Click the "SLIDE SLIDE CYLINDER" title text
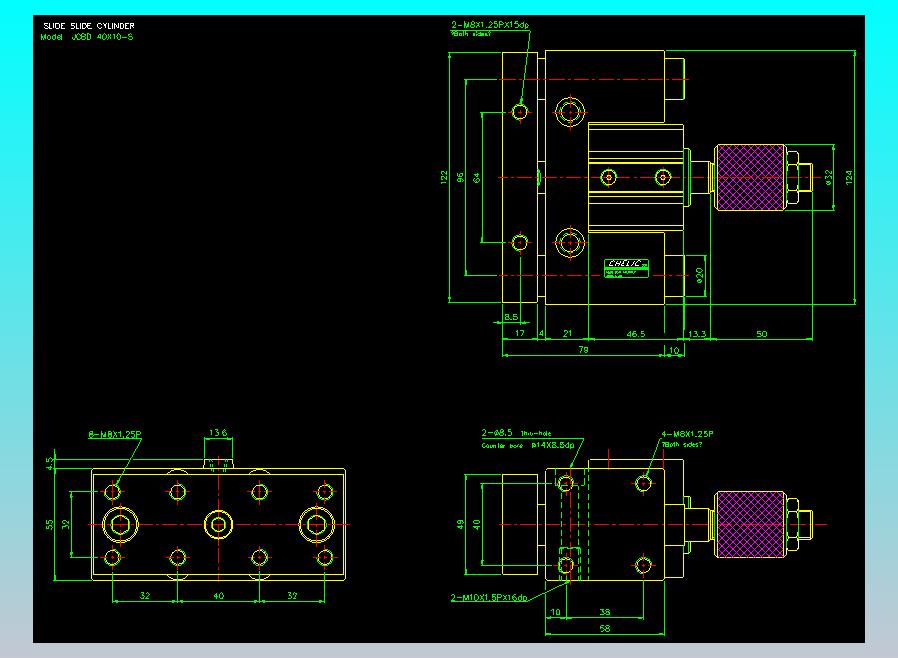 [88, 25]
